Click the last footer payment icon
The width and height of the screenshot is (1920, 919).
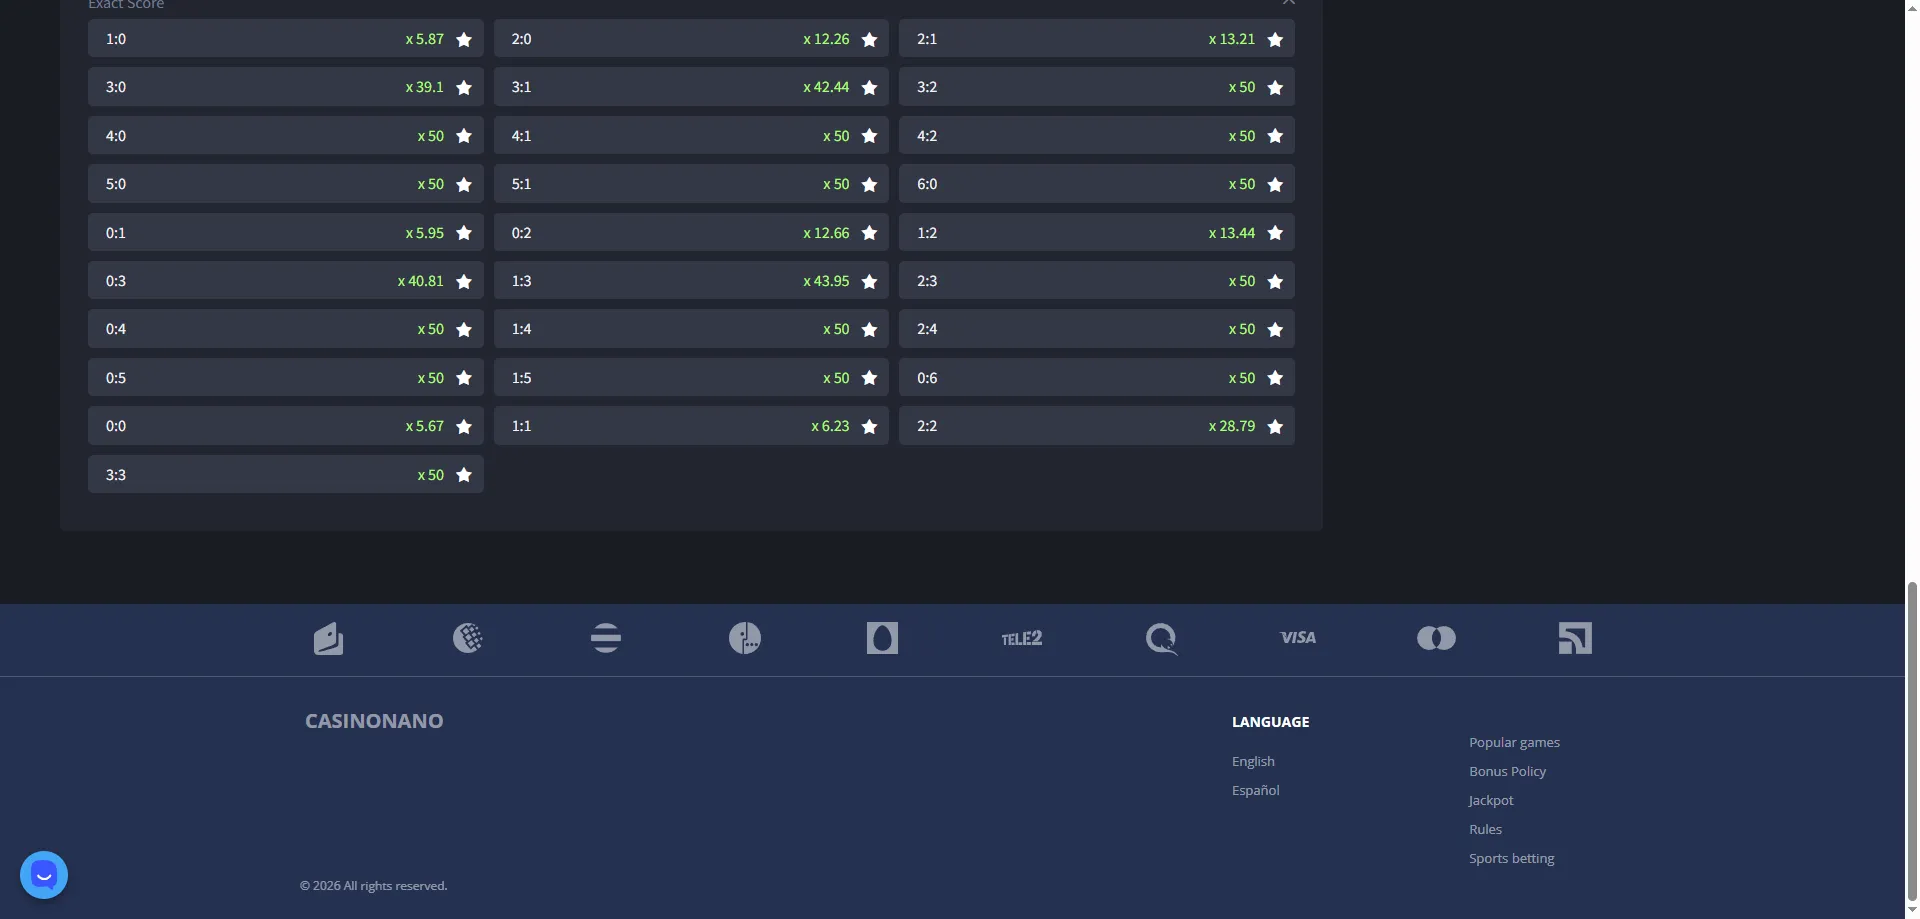[1575, 638]
